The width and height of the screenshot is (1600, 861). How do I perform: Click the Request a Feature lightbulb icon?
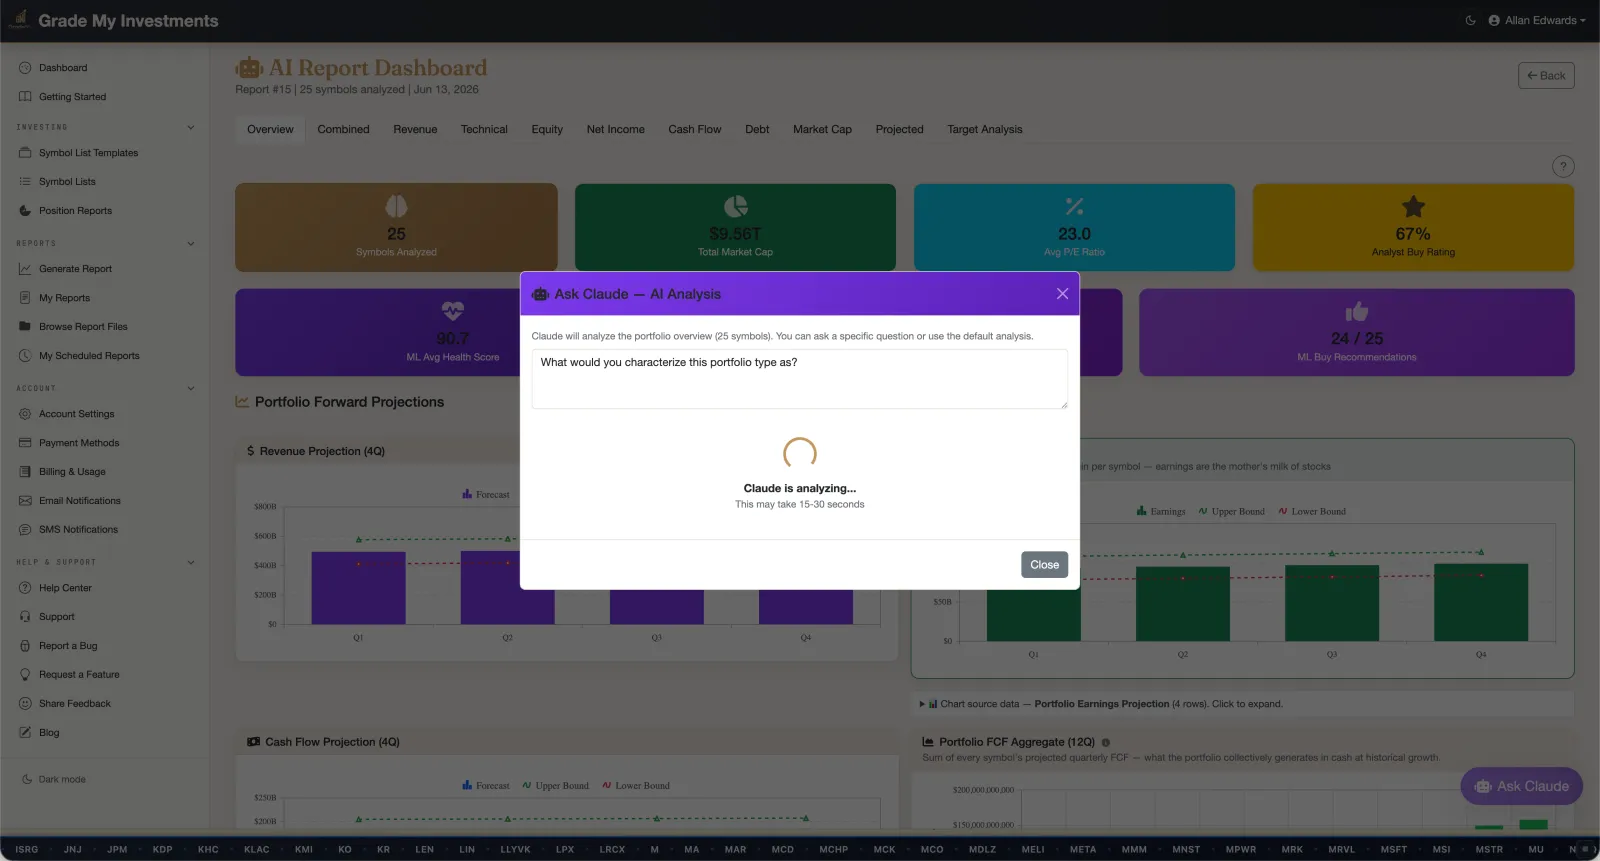pyautogui.click(x=25, y=675)
